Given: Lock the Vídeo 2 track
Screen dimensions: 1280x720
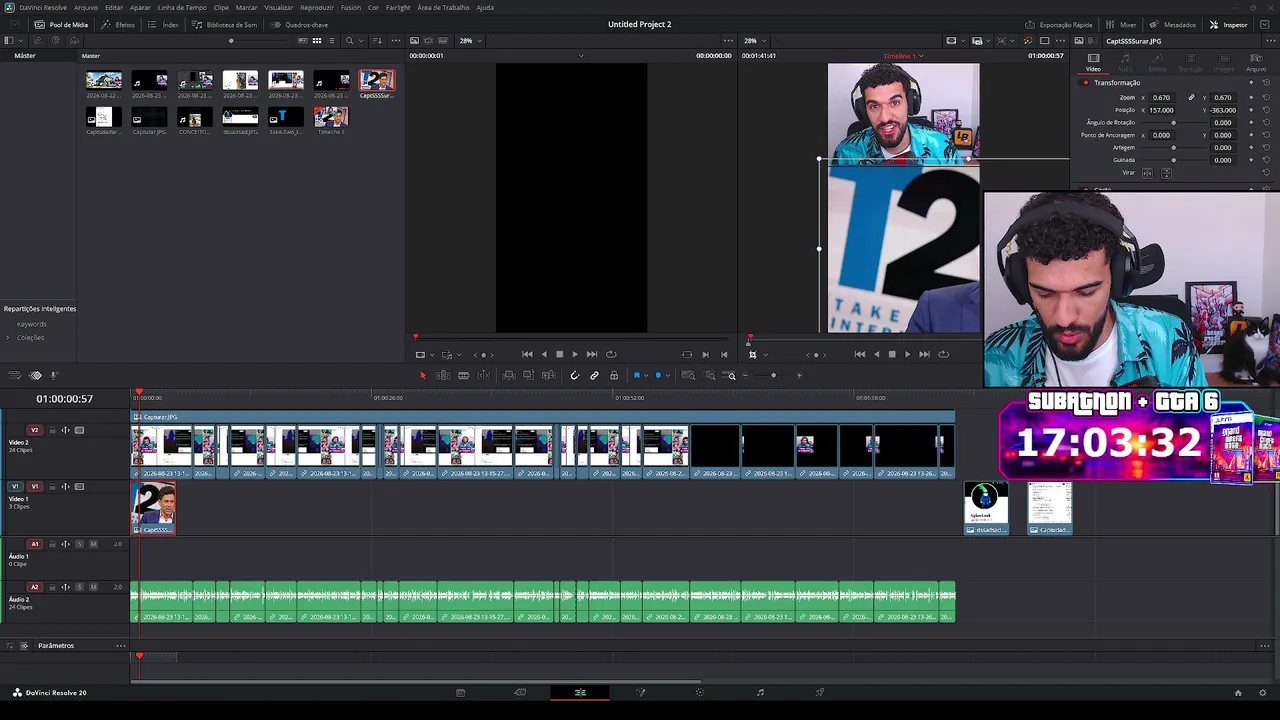Looking at the screenshot, I should (52, 431).
